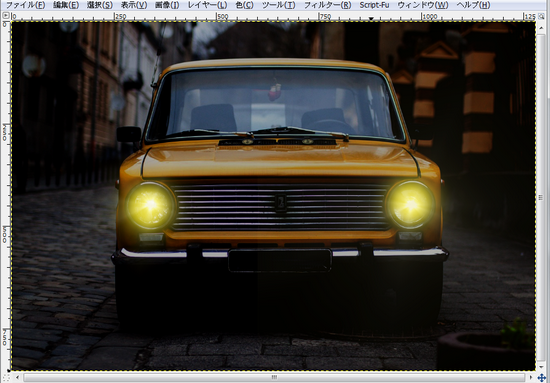Open the フィルター(R) menu
Screen dimensions: 550x383
pos(327,5)
